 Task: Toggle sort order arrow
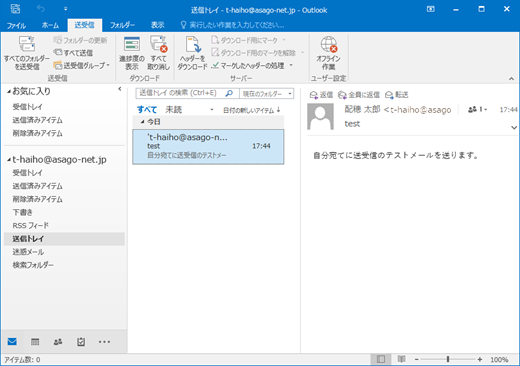tap(279, 110)
